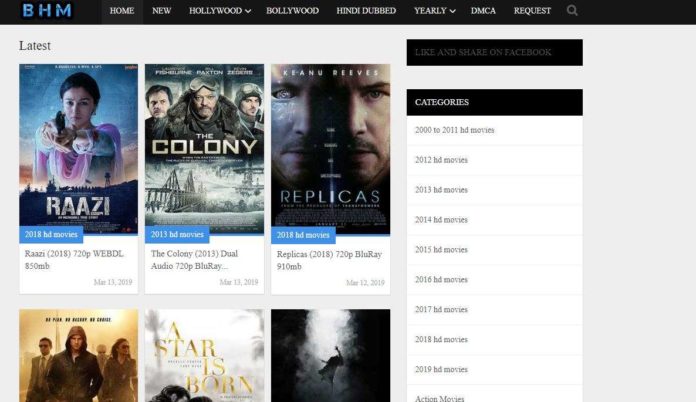This screenshot has height=402, width=696.
Task: Click the Mar 12, 2019 date under Replicas
Action: pos(365,283)
